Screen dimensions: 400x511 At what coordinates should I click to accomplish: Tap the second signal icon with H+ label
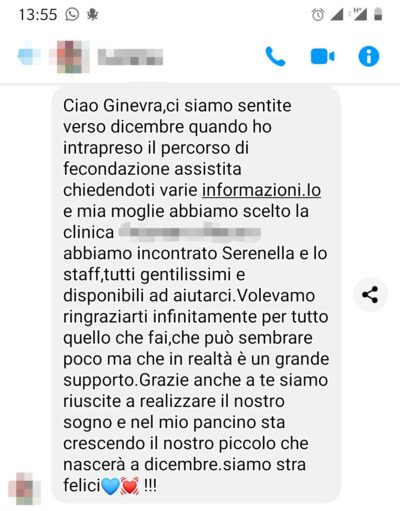[x=358, y=14]
